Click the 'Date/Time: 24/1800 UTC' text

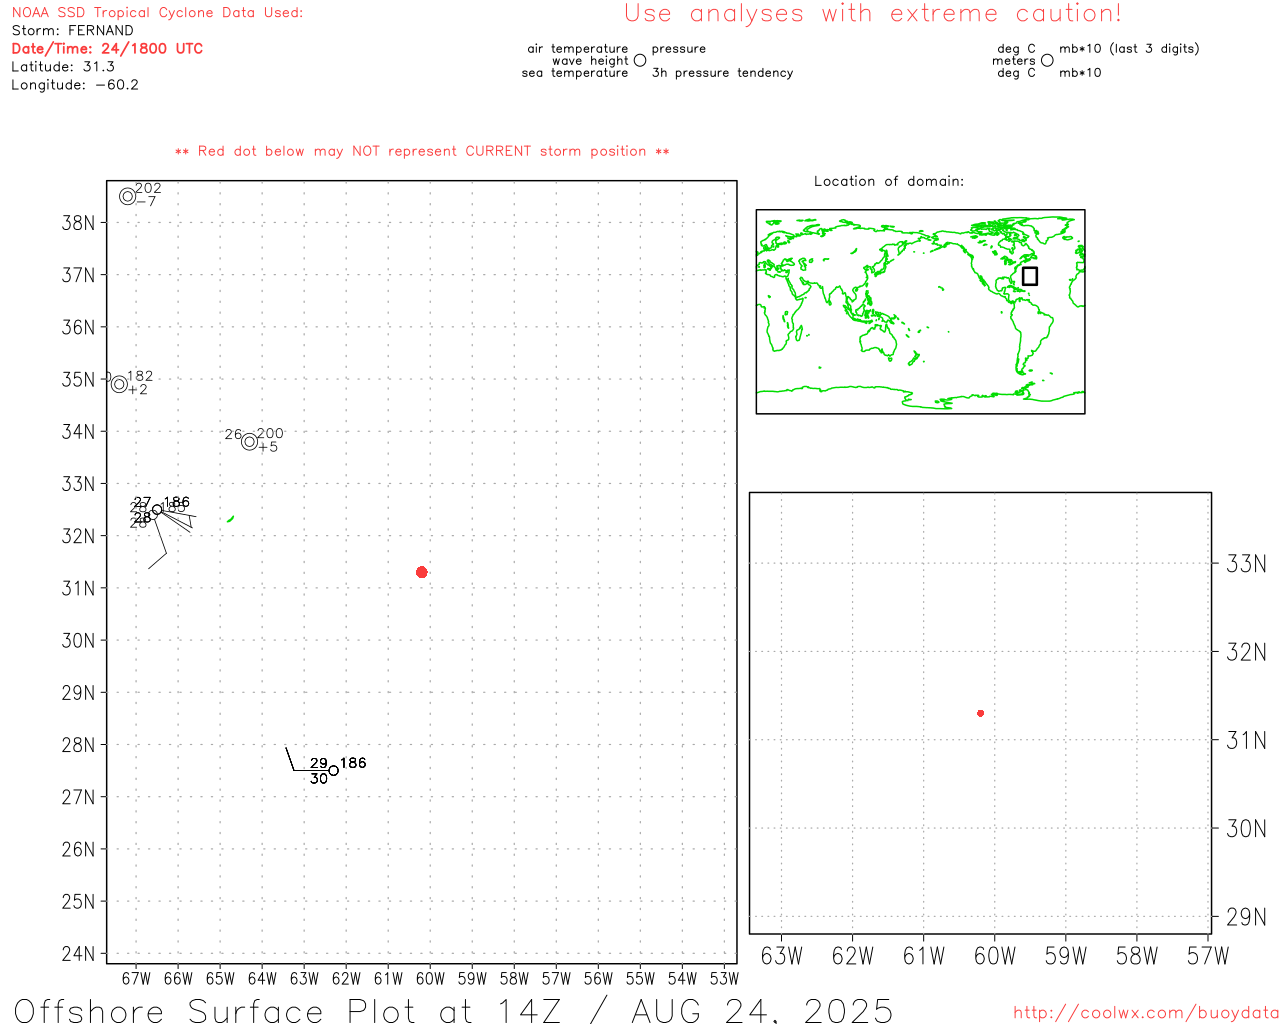107,48
